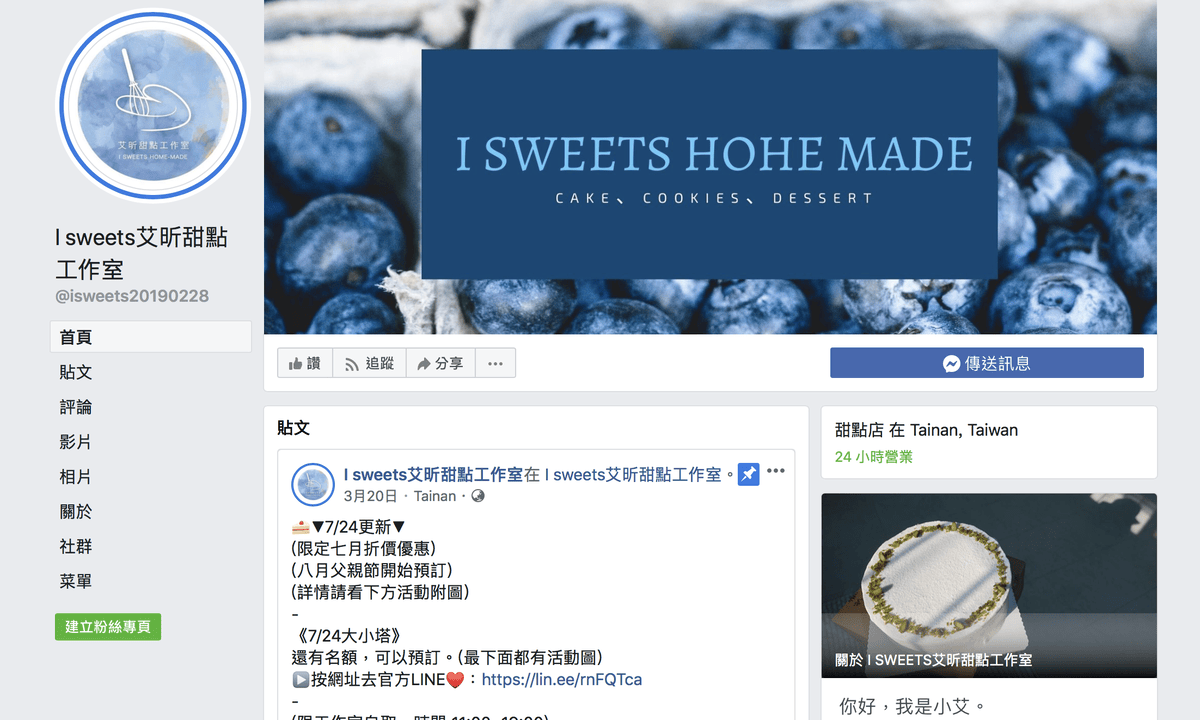Click the green 建立粉絲專頁 button
This screenshot has height=720, width=1200.
coord(108,627)
